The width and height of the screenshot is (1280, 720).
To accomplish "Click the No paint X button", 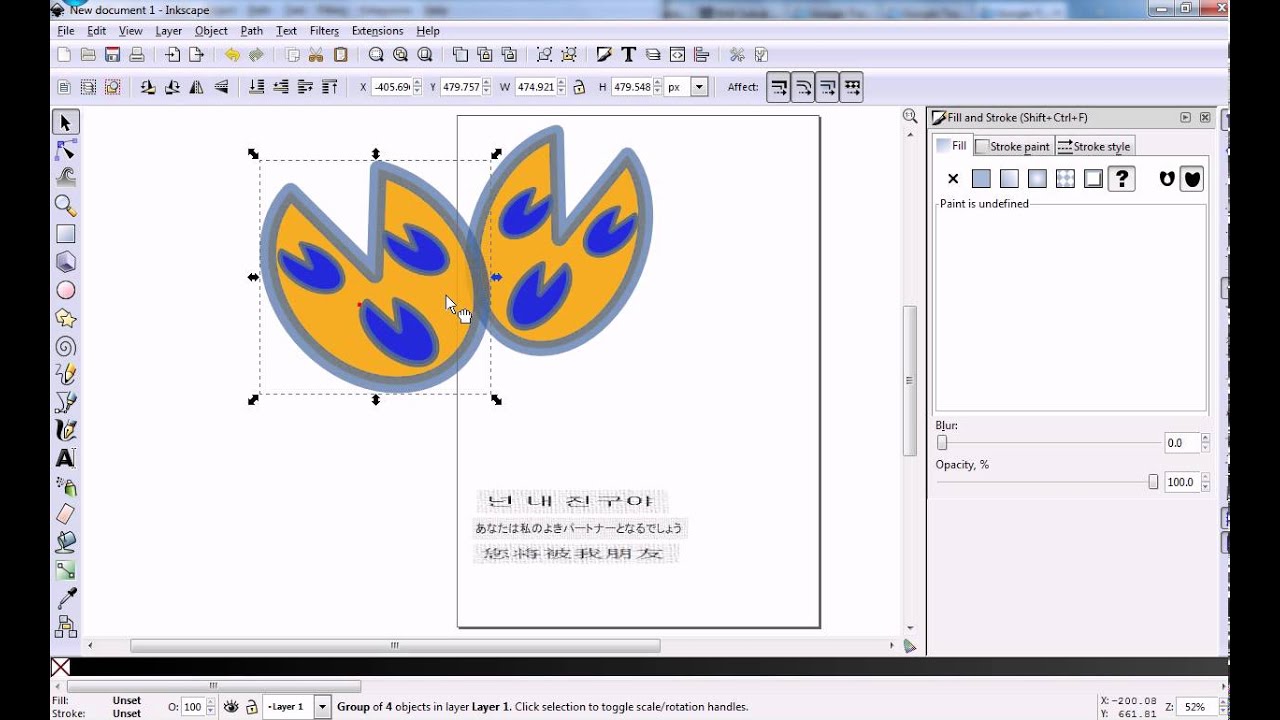I will pyautogui.click(x=953, y=179).
